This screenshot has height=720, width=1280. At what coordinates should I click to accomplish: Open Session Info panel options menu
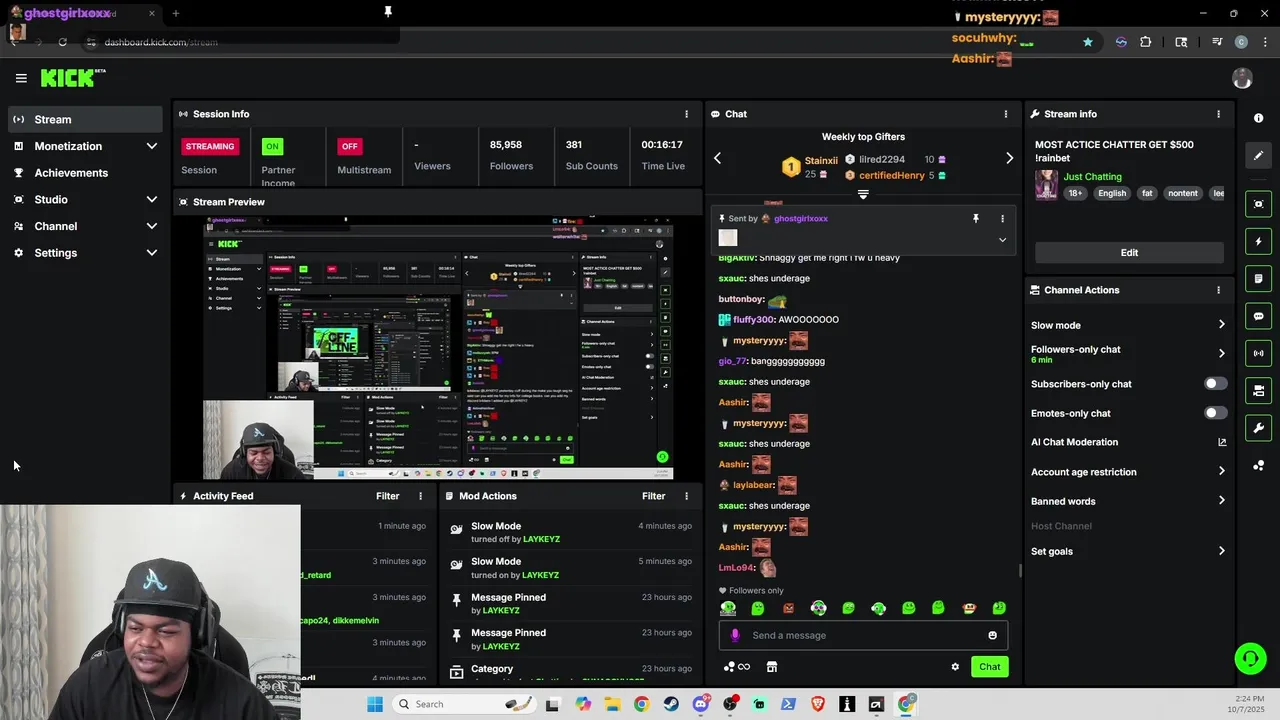pos(686,114)
